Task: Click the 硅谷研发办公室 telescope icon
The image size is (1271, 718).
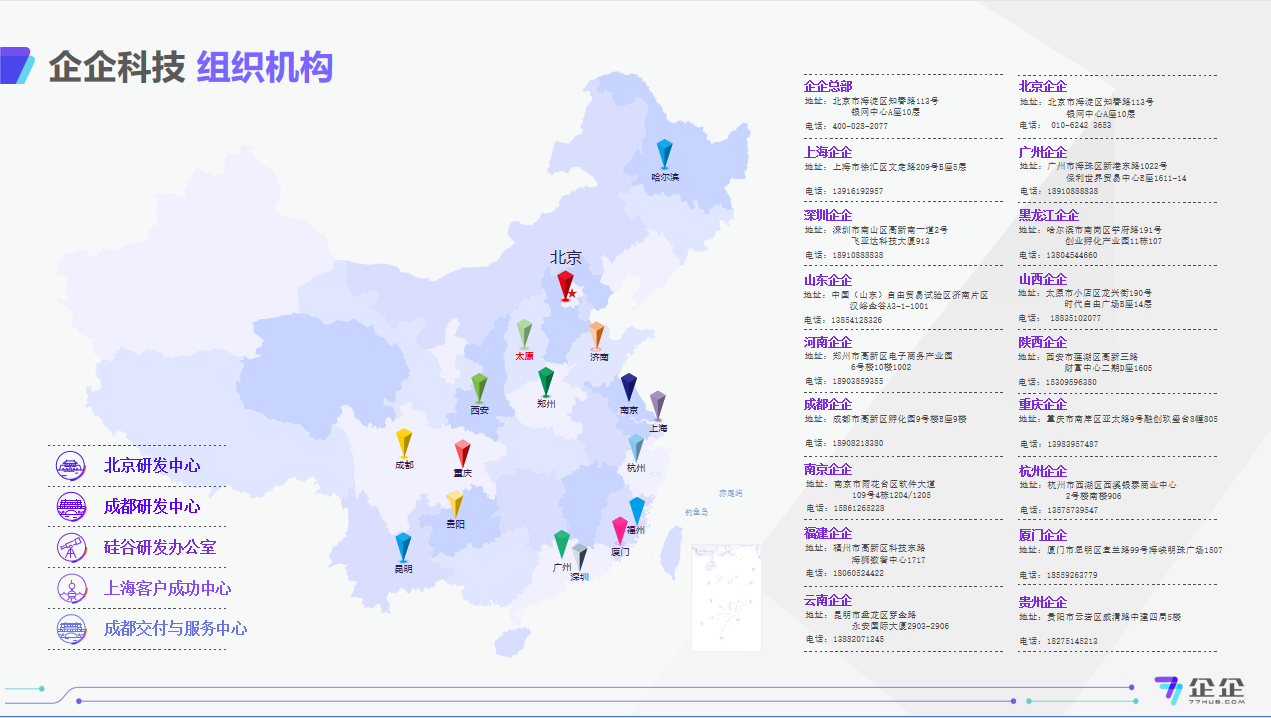Action: coord(69,547)
